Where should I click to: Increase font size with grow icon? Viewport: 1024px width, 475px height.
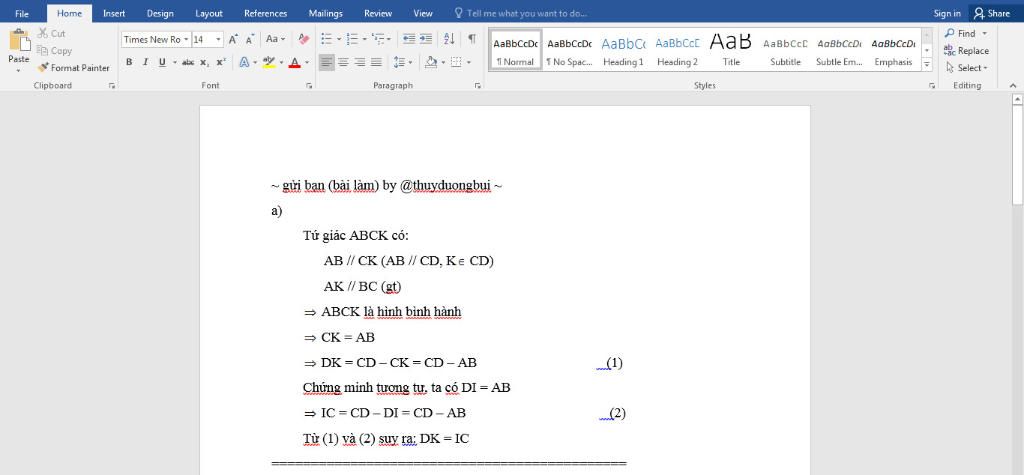233,39
